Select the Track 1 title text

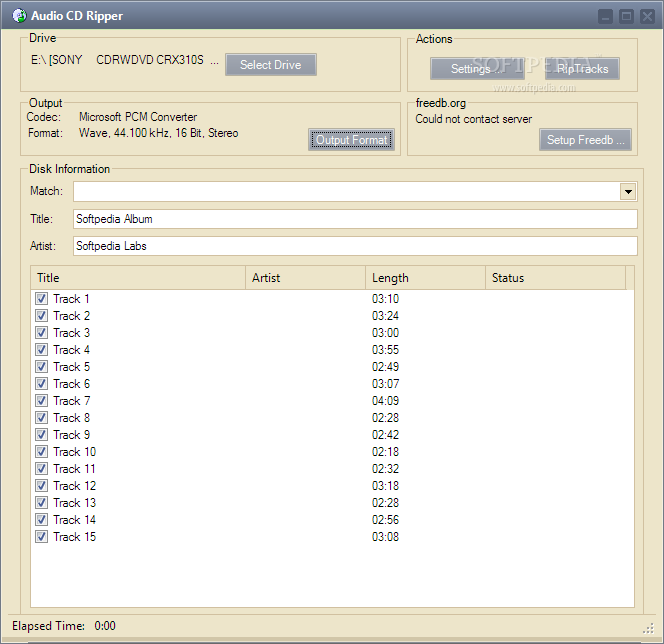pyautogui.click(x=71, y=299)
